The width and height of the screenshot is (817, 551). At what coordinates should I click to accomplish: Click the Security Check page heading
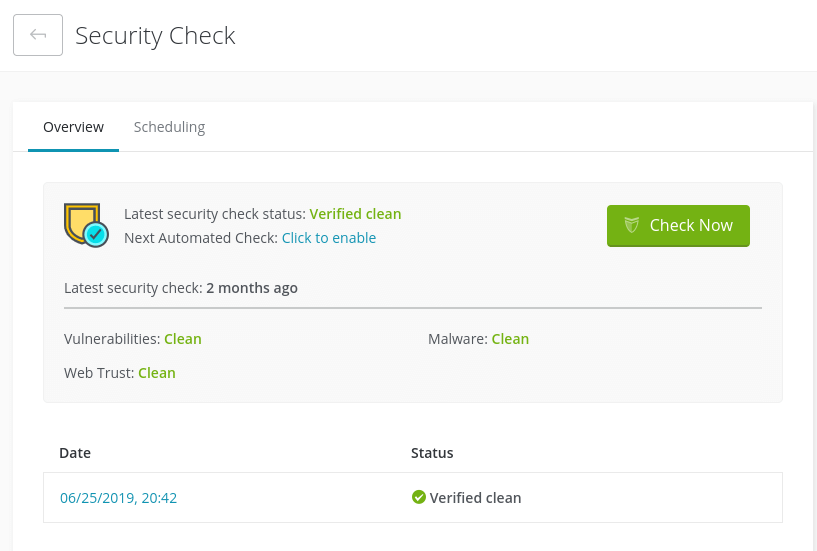(155, 35)
